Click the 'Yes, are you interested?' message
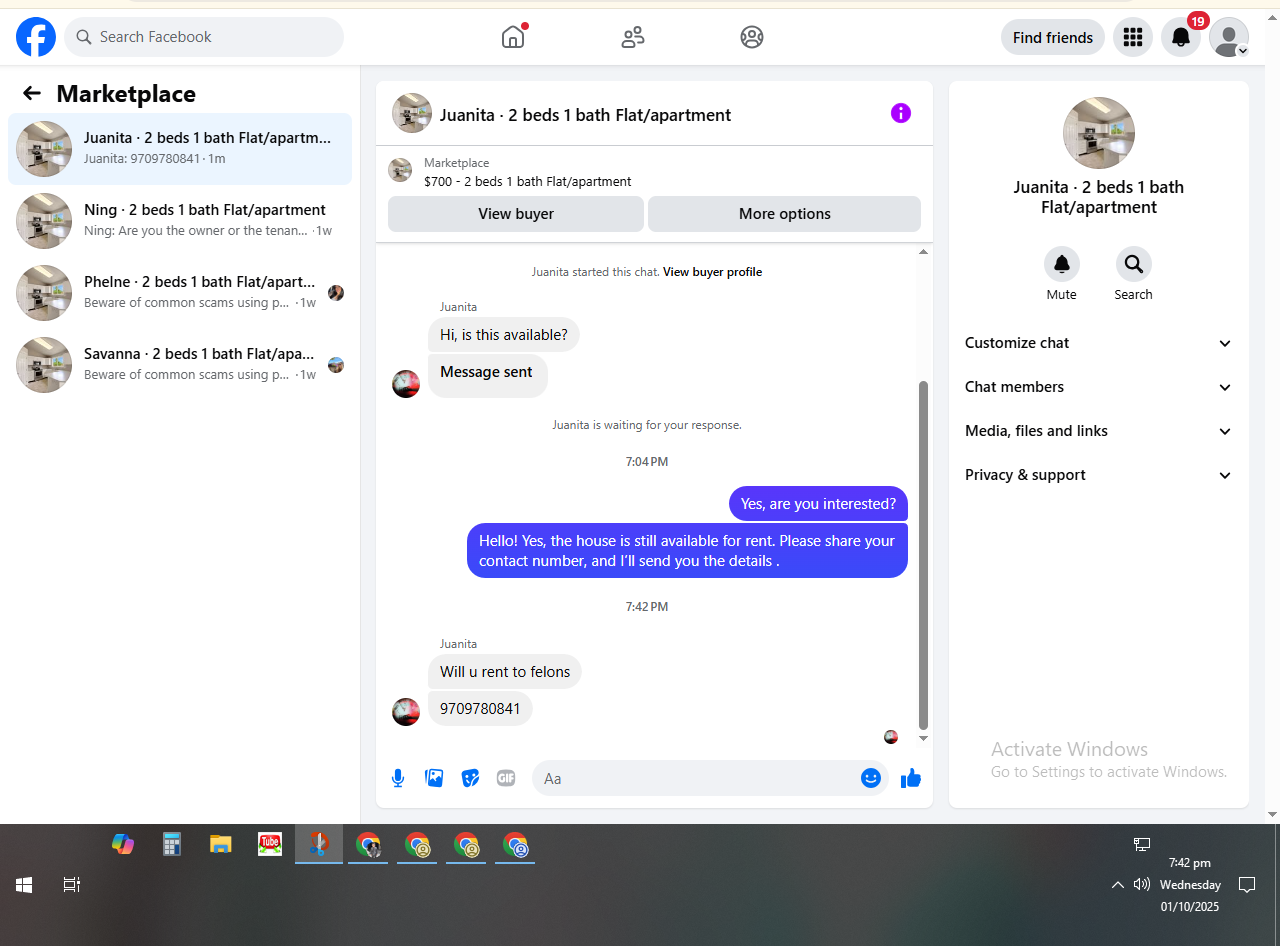Viewport: 1280px width, 946px height. click(818, 504)
